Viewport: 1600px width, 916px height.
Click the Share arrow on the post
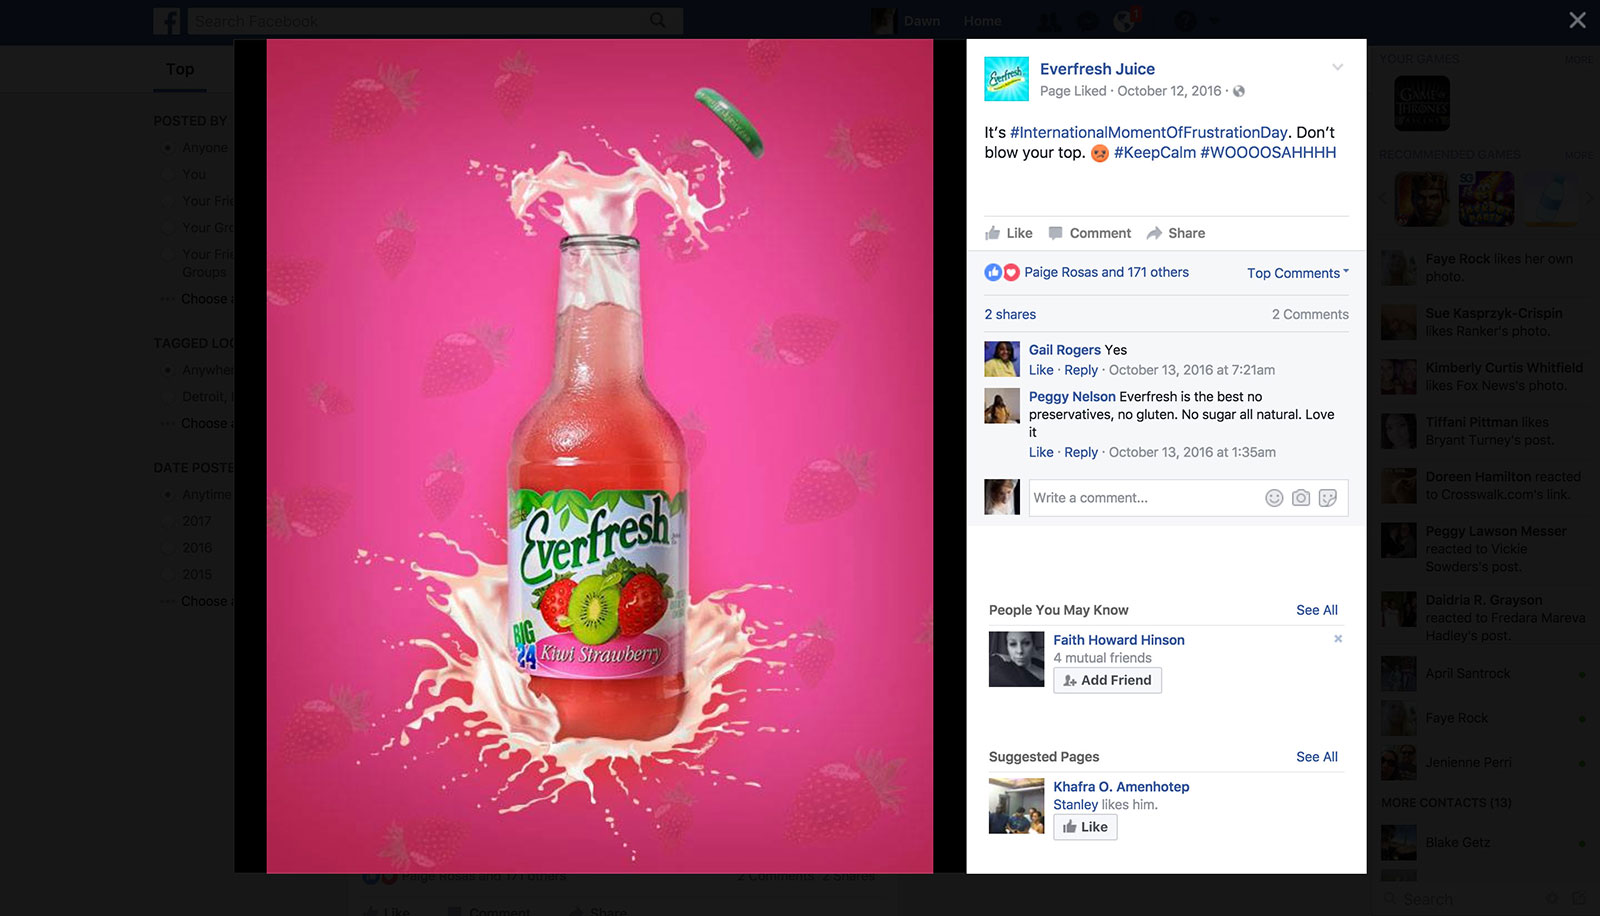(x=1176, y=233)
